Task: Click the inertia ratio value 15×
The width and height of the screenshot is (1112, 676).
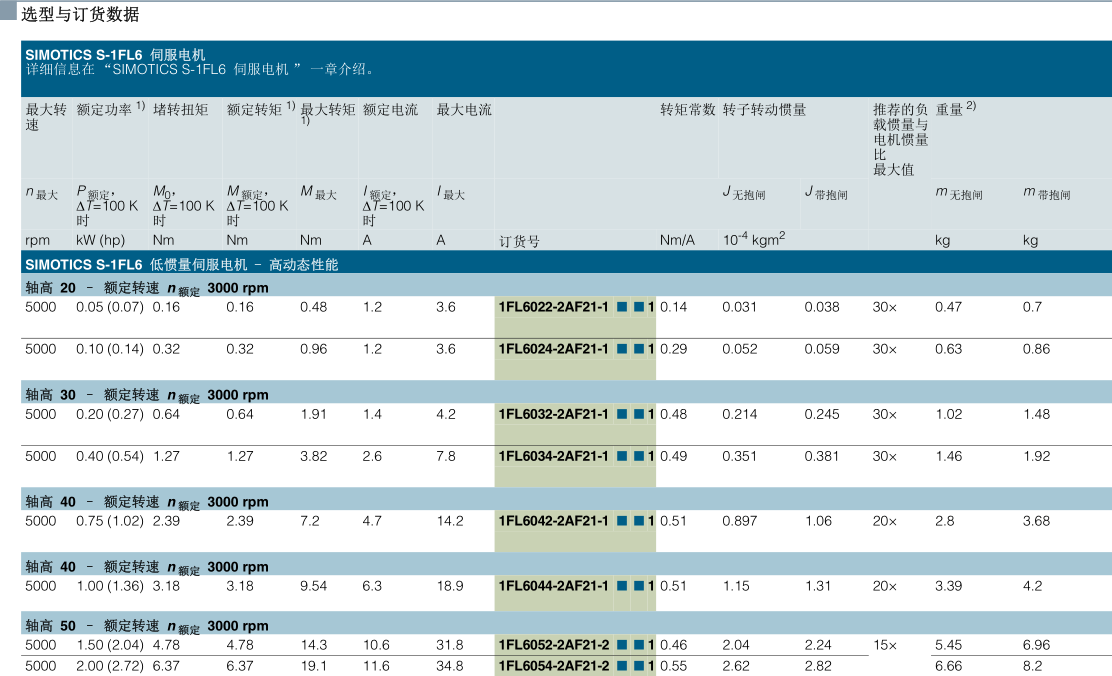Action: pyautogui.click(x=884, y=645)
